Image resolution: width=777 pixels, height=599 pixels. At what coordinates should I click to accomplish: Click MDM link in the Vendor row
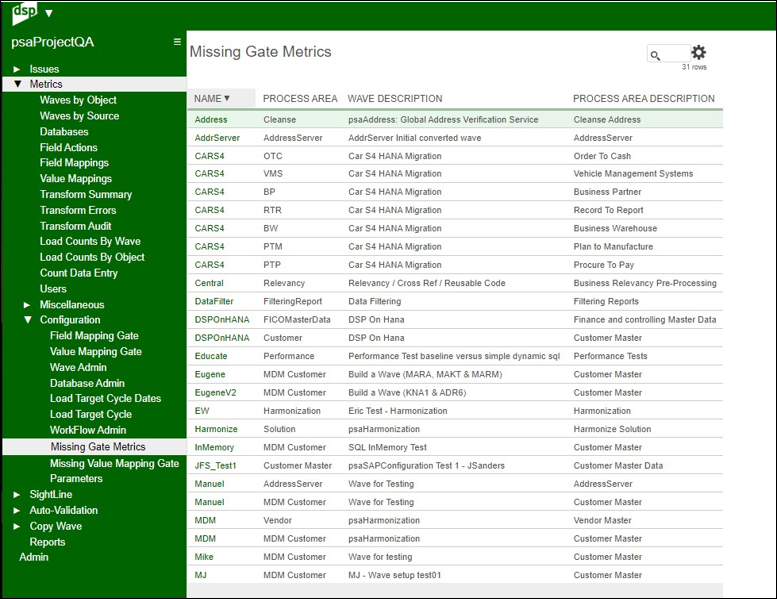coord(205,521)
